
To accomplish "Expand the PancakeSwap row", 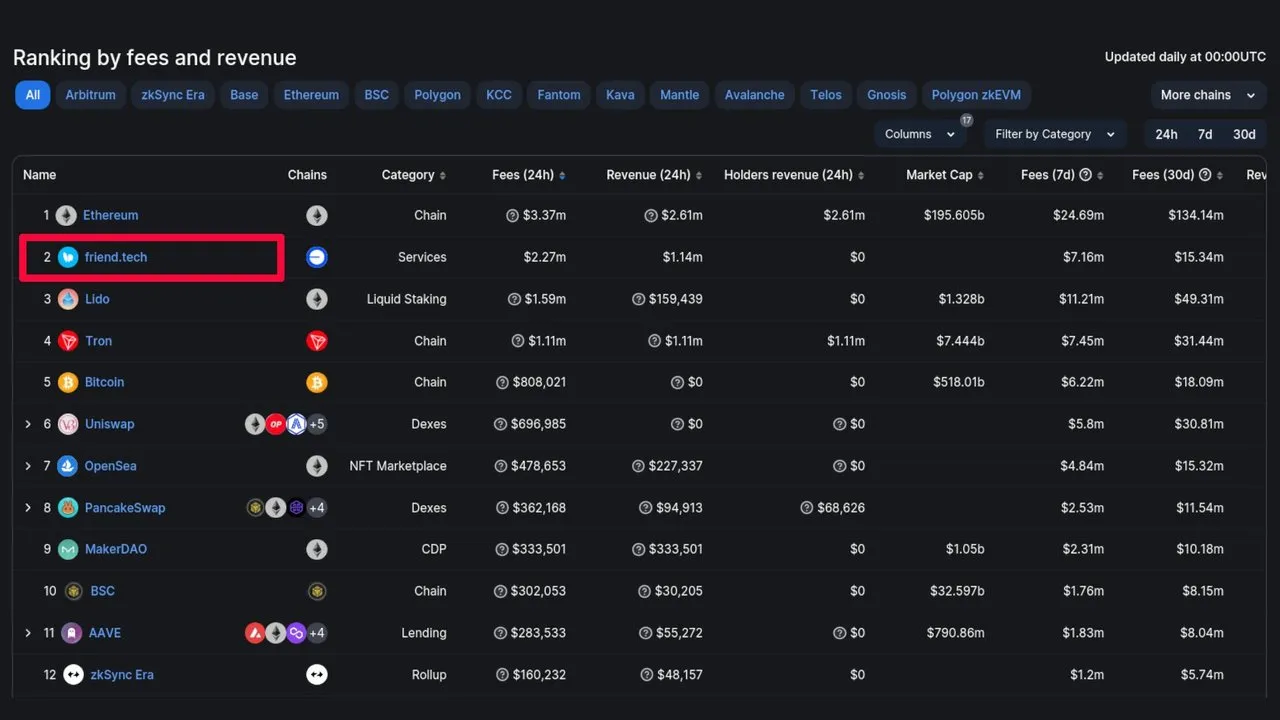I will [28, 508].
